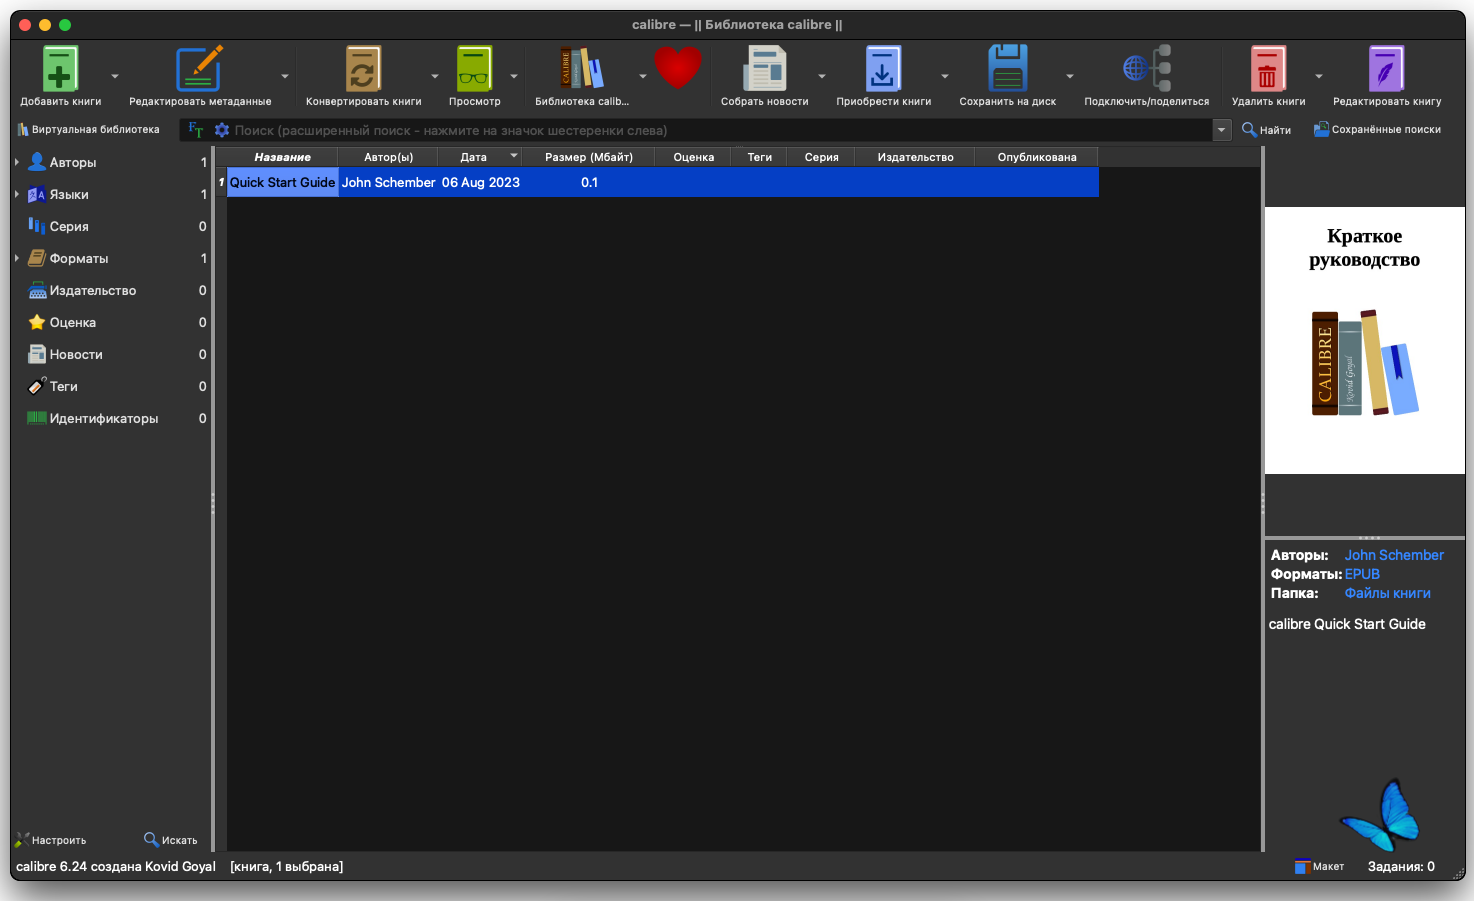The width and height of the screenshot is (1474, 901).
Task: Click Настроить below the tag browser
Action: pyautogui.click(x=50, y=840)
